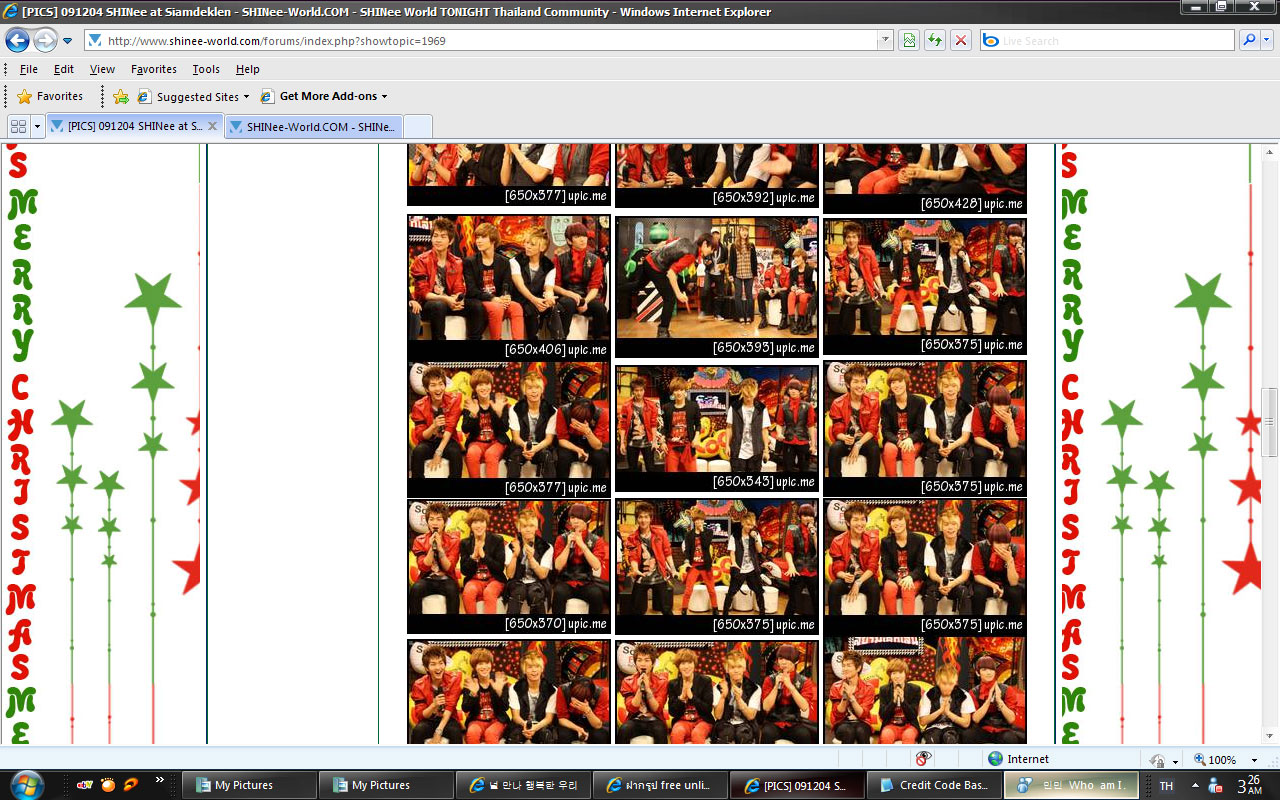This screenshot has height=800, width=1280.
Task: Open the [650x370] upic.me thumbnail
Action: click(x=508, y=567)
